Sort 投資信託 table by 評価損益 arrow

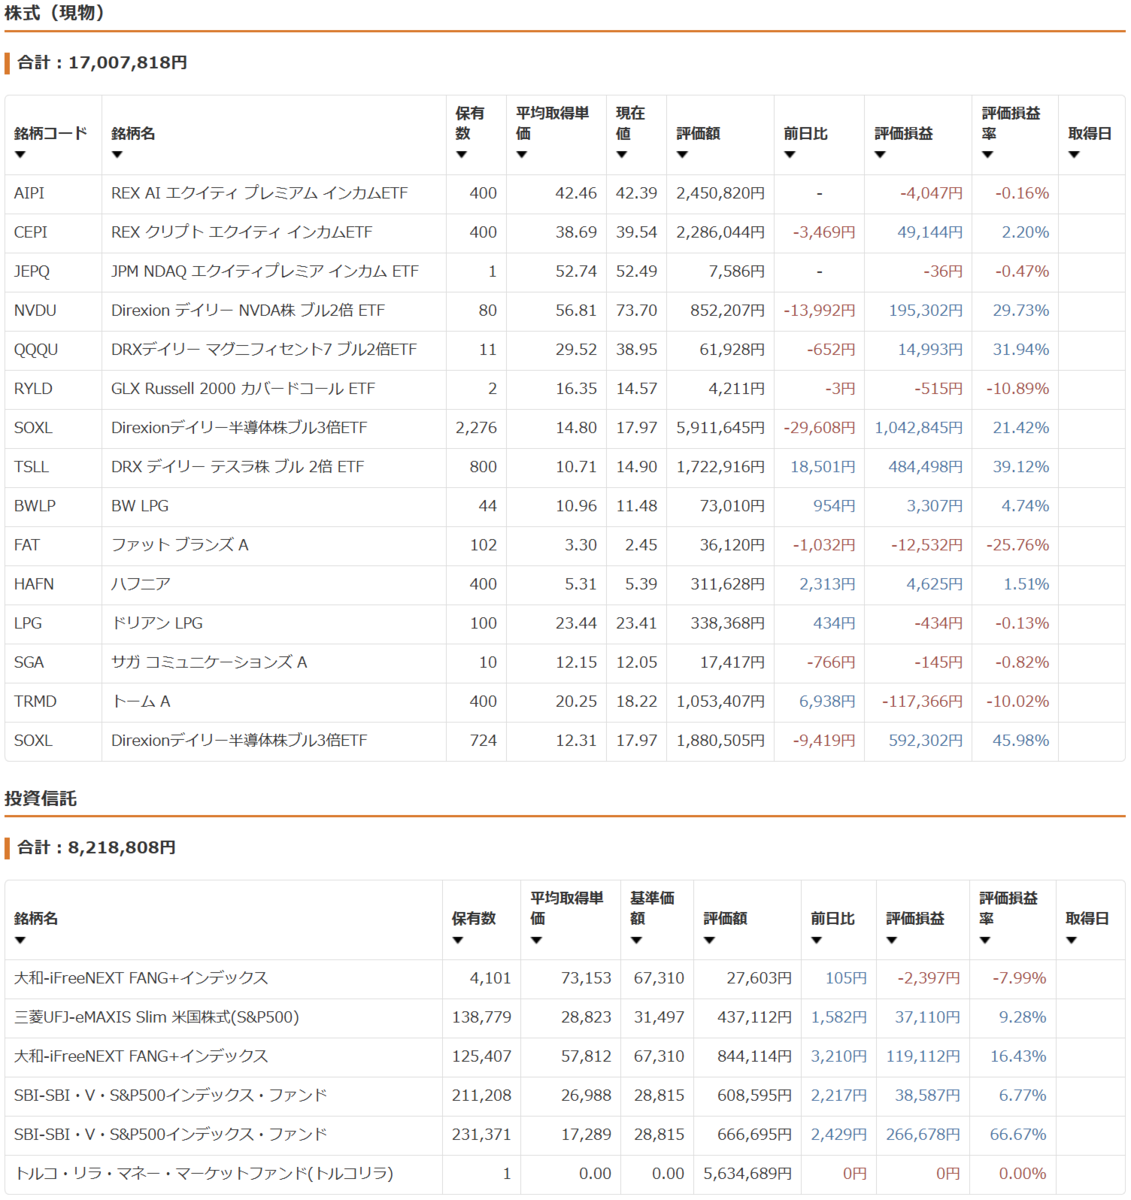pos(892,940)
